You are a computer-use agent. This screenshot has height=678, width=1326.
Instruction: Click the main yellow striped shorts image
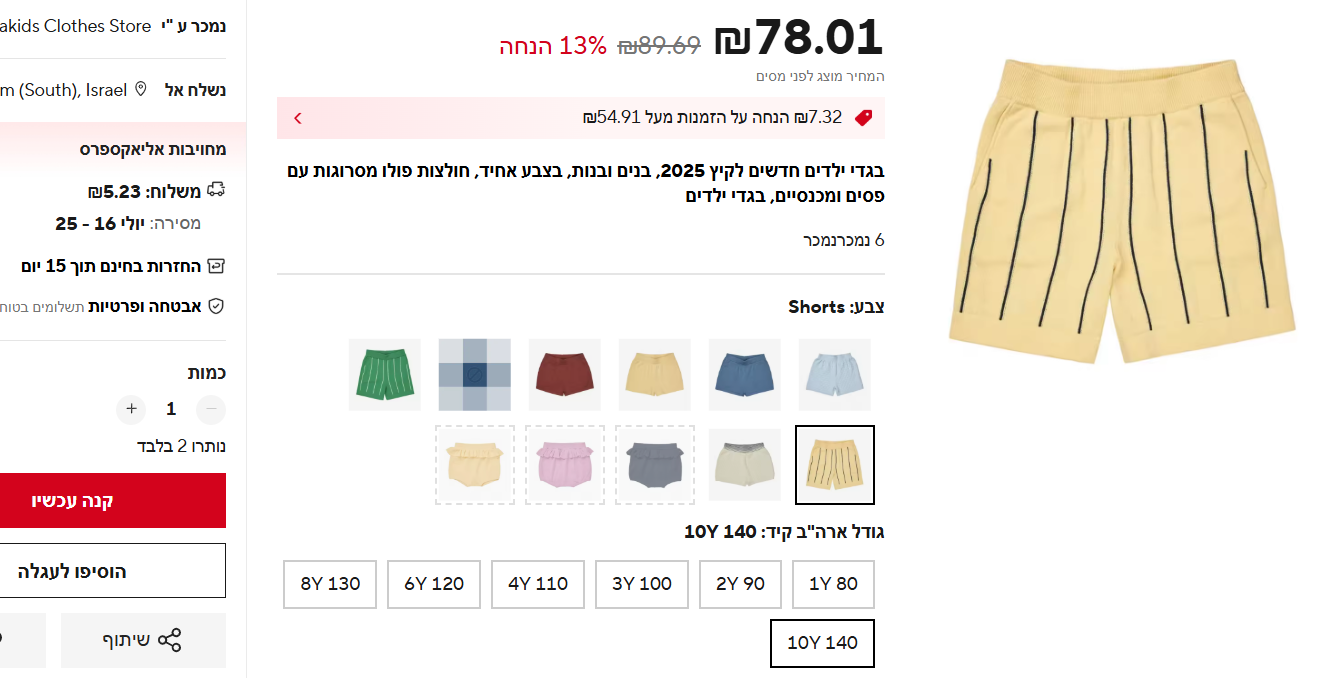(x=1121, y=210)
